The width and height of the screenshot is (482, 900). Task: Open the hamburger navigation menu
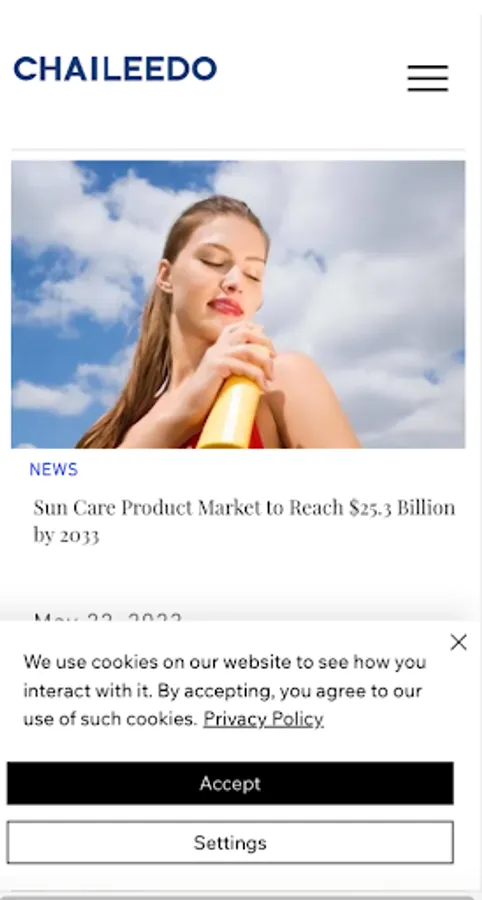pos(427,77)
